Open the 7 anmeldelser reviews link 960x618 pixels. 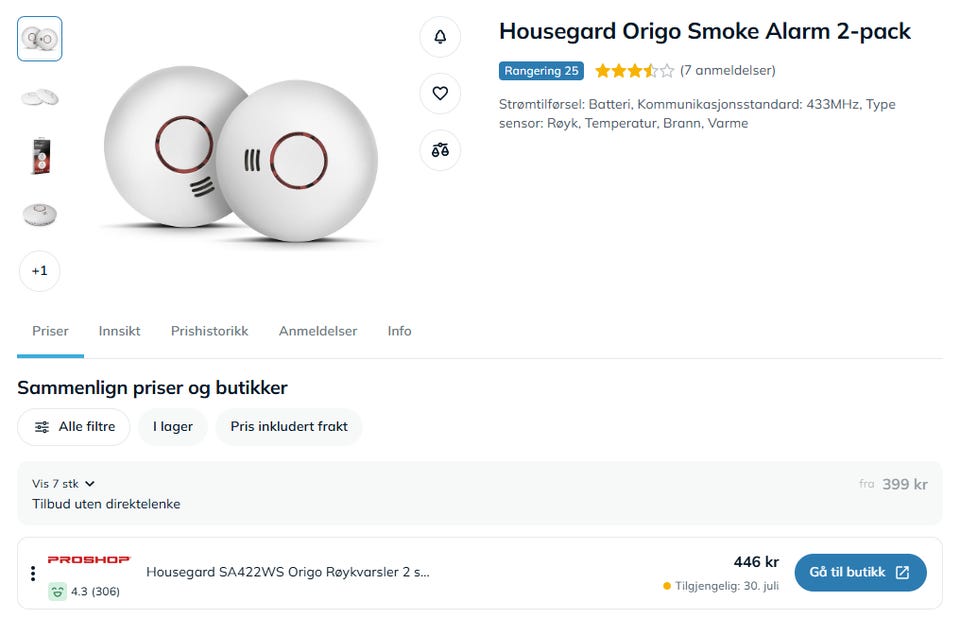(x=727, y=70)
